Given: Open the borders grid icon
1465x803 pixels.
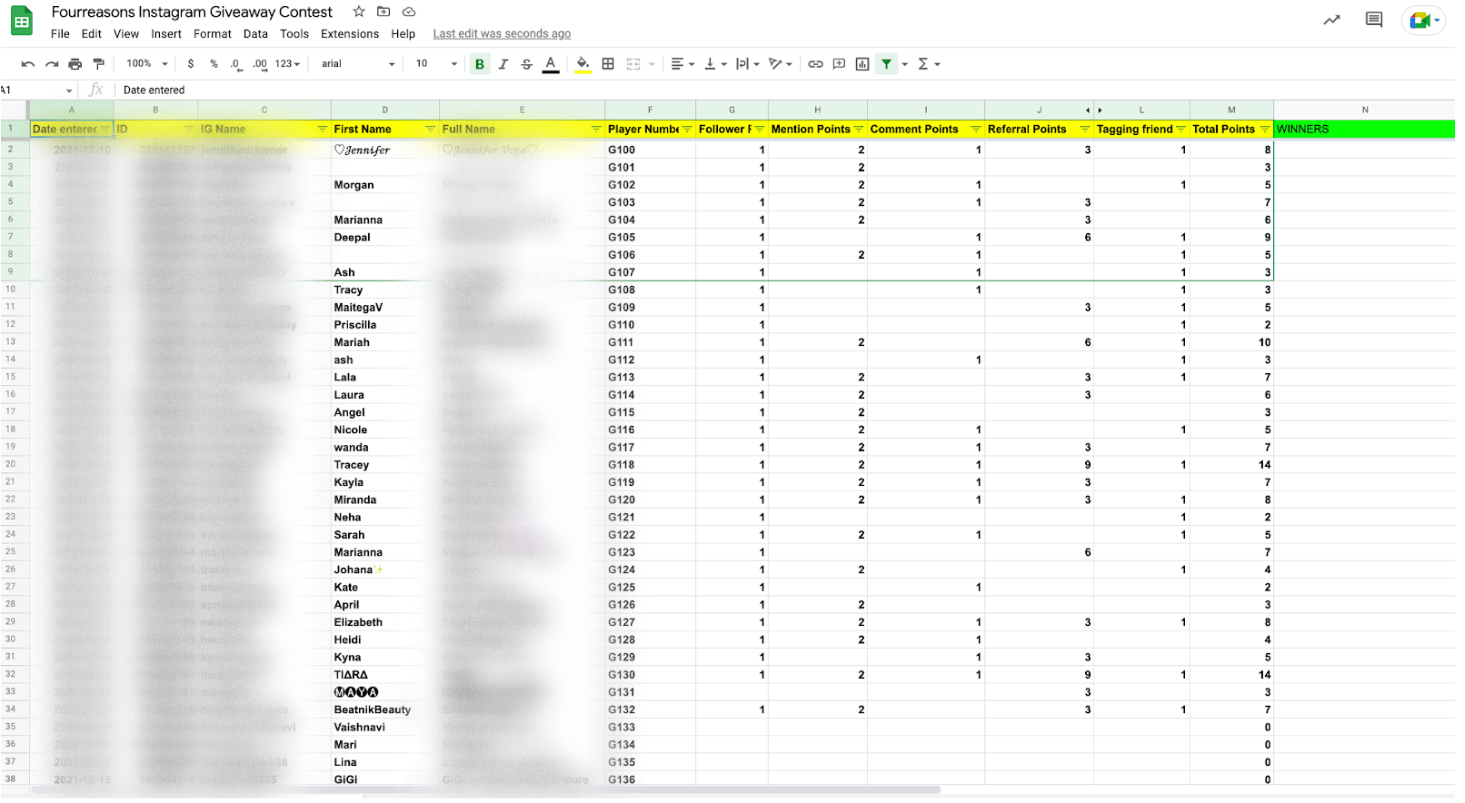Looking at the screenshot, I should click(x=608, y=64).
